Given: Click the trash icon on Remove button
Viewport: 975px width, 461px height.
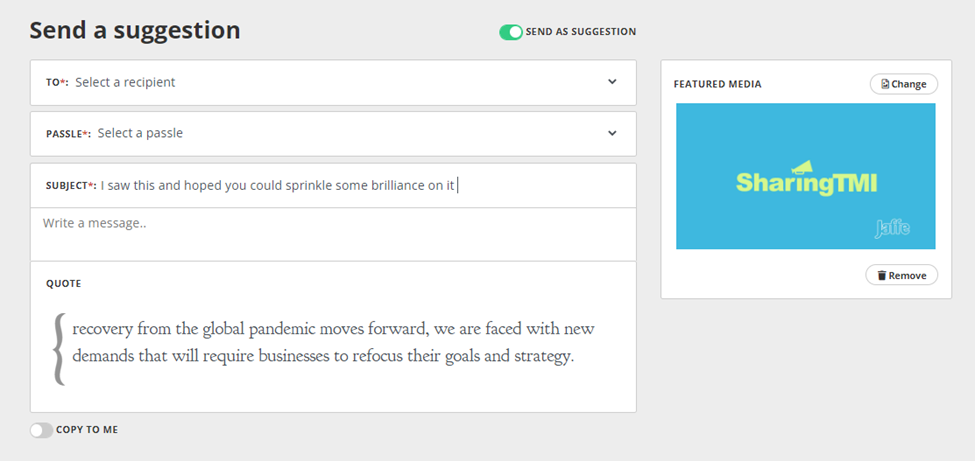Looking at the screenshot, I should click(x=882, y=275).
